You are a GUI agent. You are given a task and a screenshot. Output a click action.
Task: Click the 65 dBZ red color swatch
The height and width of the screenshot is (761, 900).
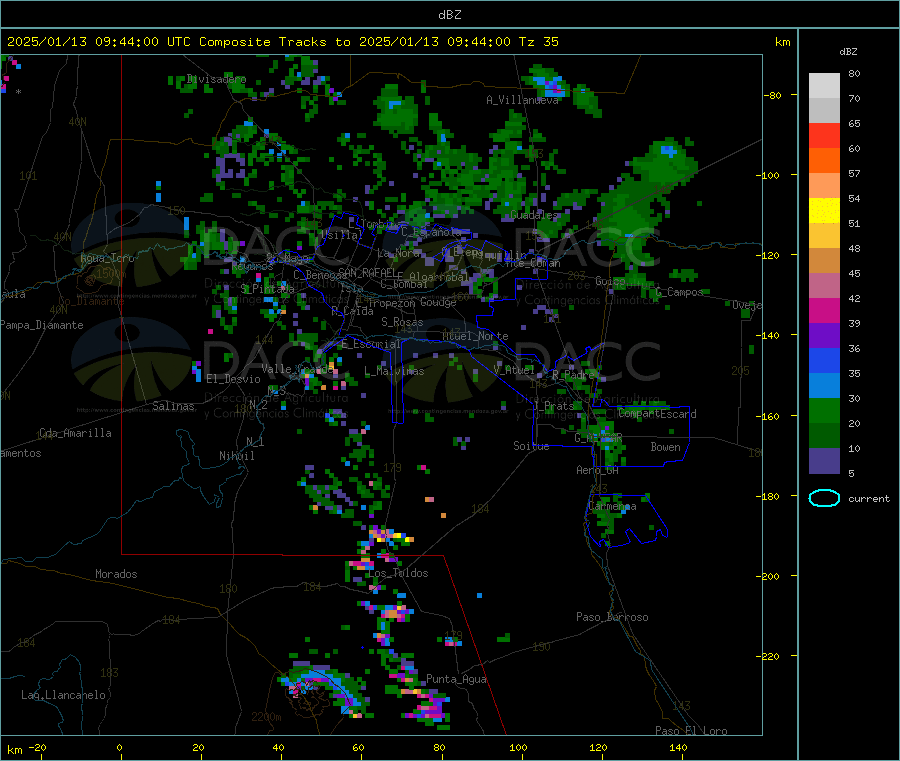pos(824,135)
